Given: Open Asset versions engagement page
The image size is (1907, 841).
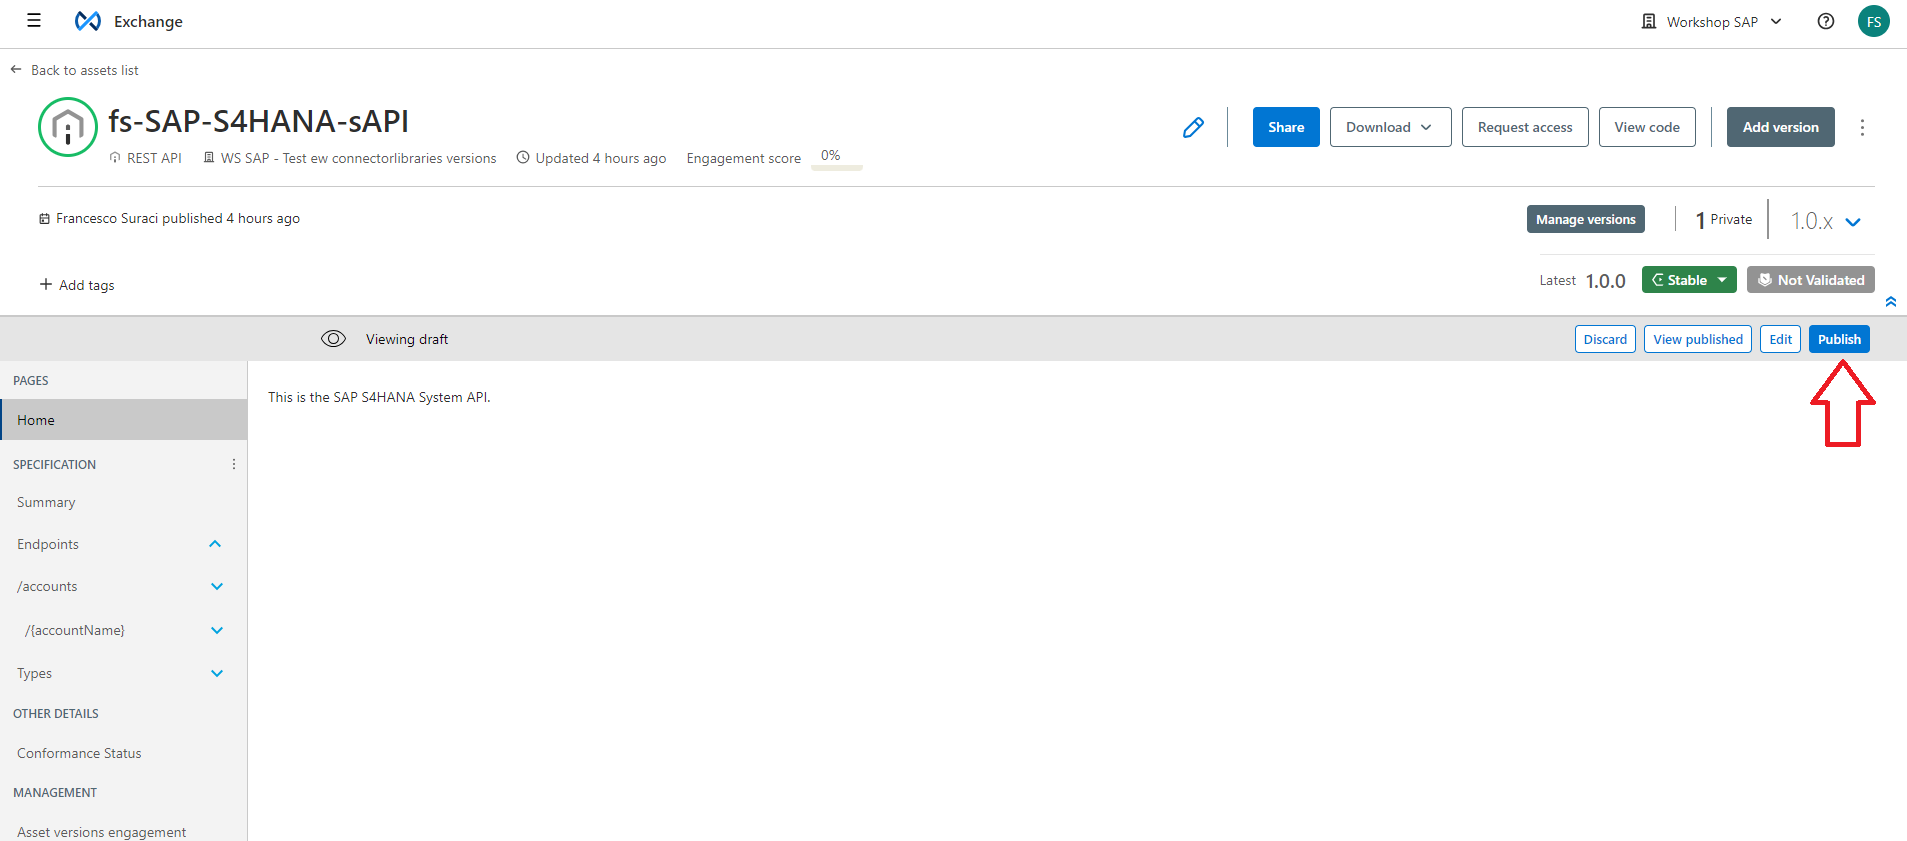Looking at the screenshot, I should click(101, 832).
